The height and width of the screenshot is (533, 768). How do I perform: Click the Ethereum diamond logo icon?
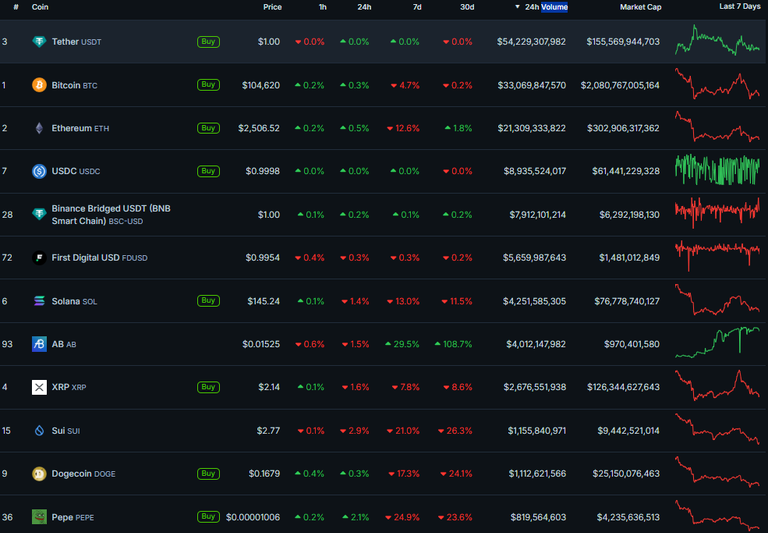click(39, 128)
